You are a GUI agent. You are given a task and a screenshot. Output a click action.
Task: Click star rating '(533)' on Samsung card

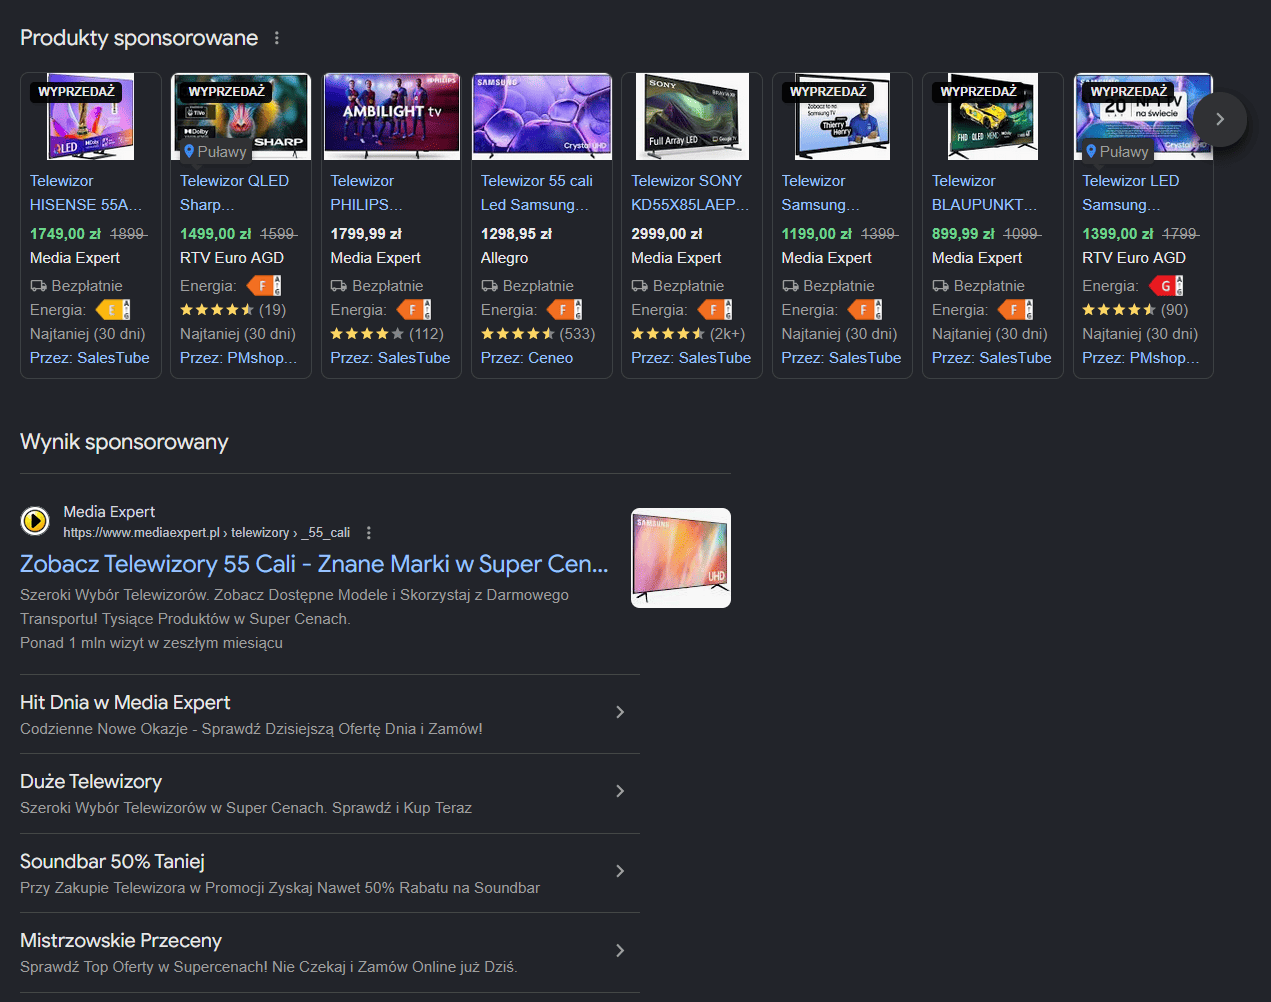[538, 334]
